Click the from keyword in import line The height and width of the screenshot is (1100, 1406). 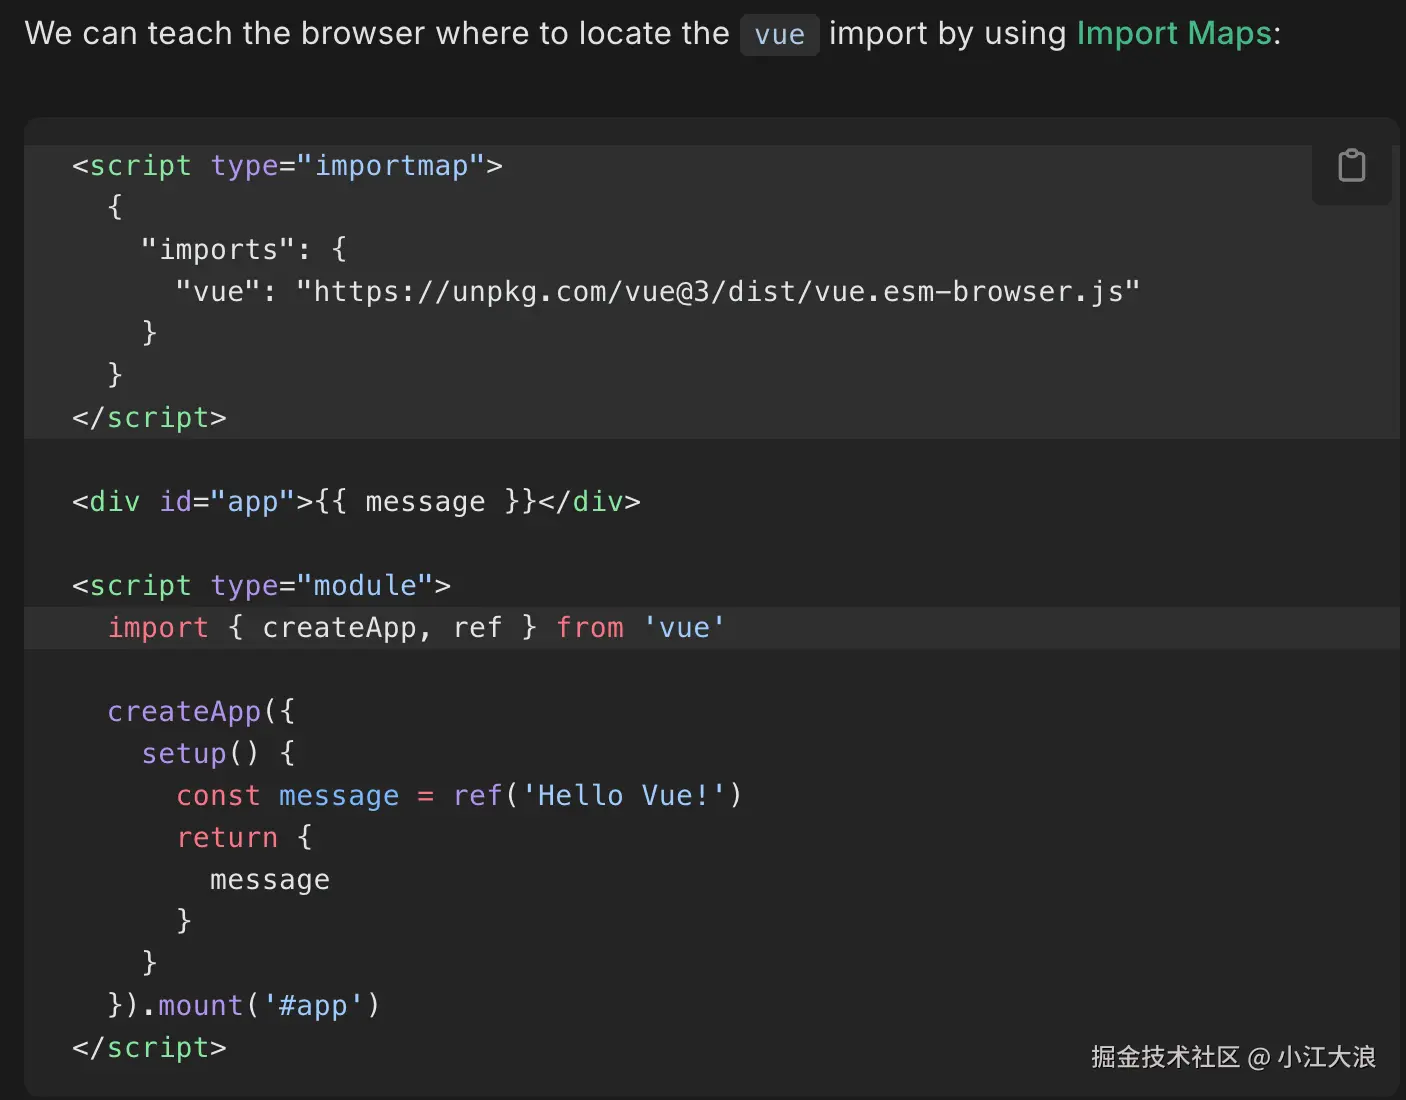click(x=590, y=628)
